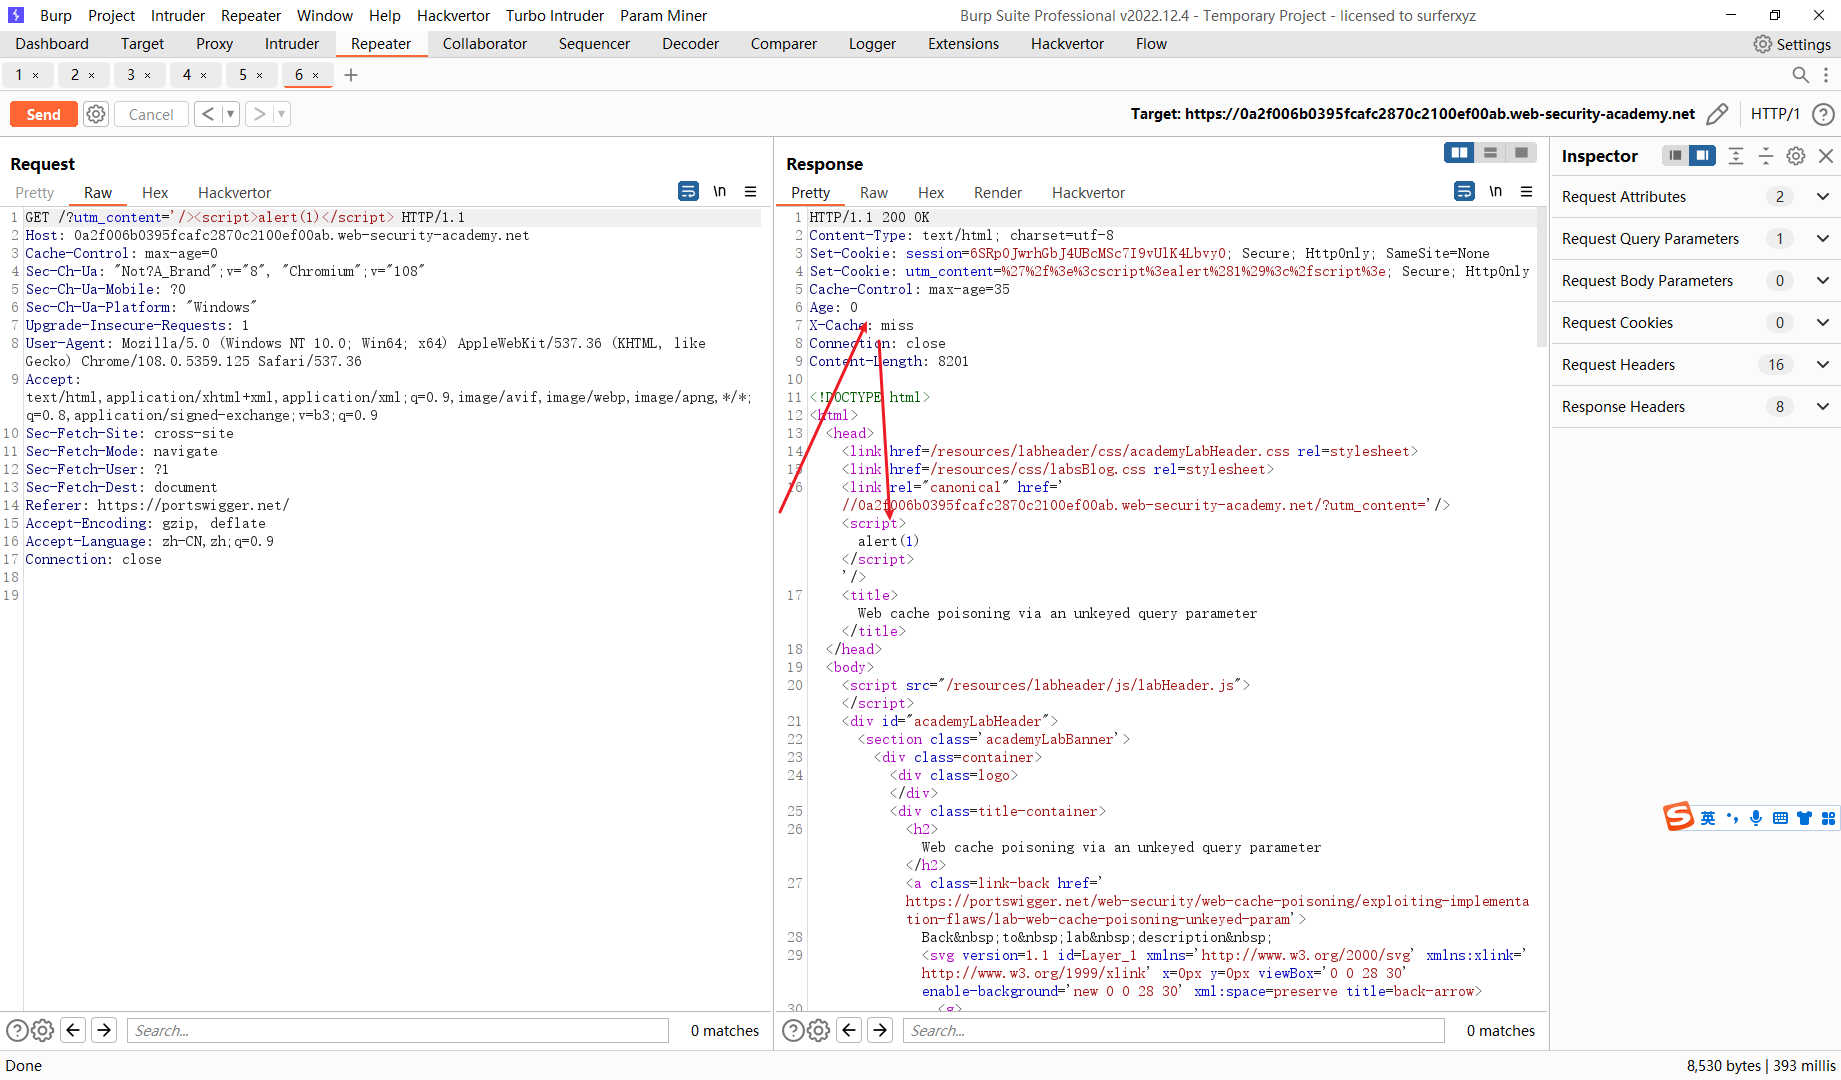Screen dimensions: 1841x1080
Task: Switch to the Proxy tab
Action: [214, 44]
